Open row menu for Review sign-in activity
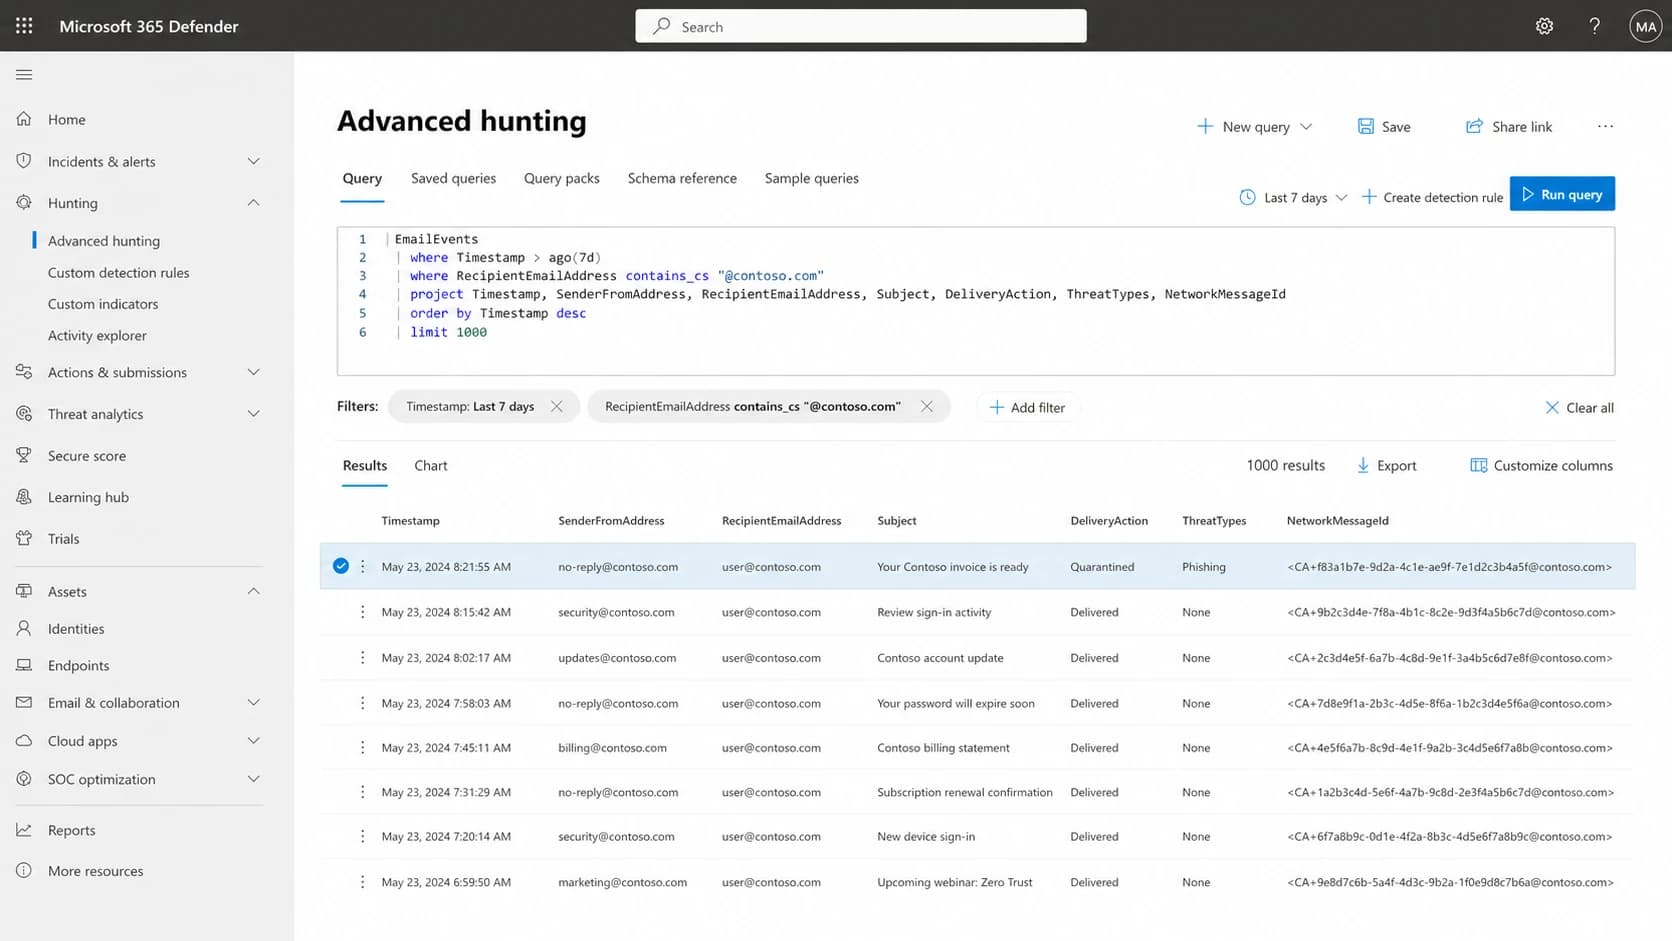 pos(362,612)
